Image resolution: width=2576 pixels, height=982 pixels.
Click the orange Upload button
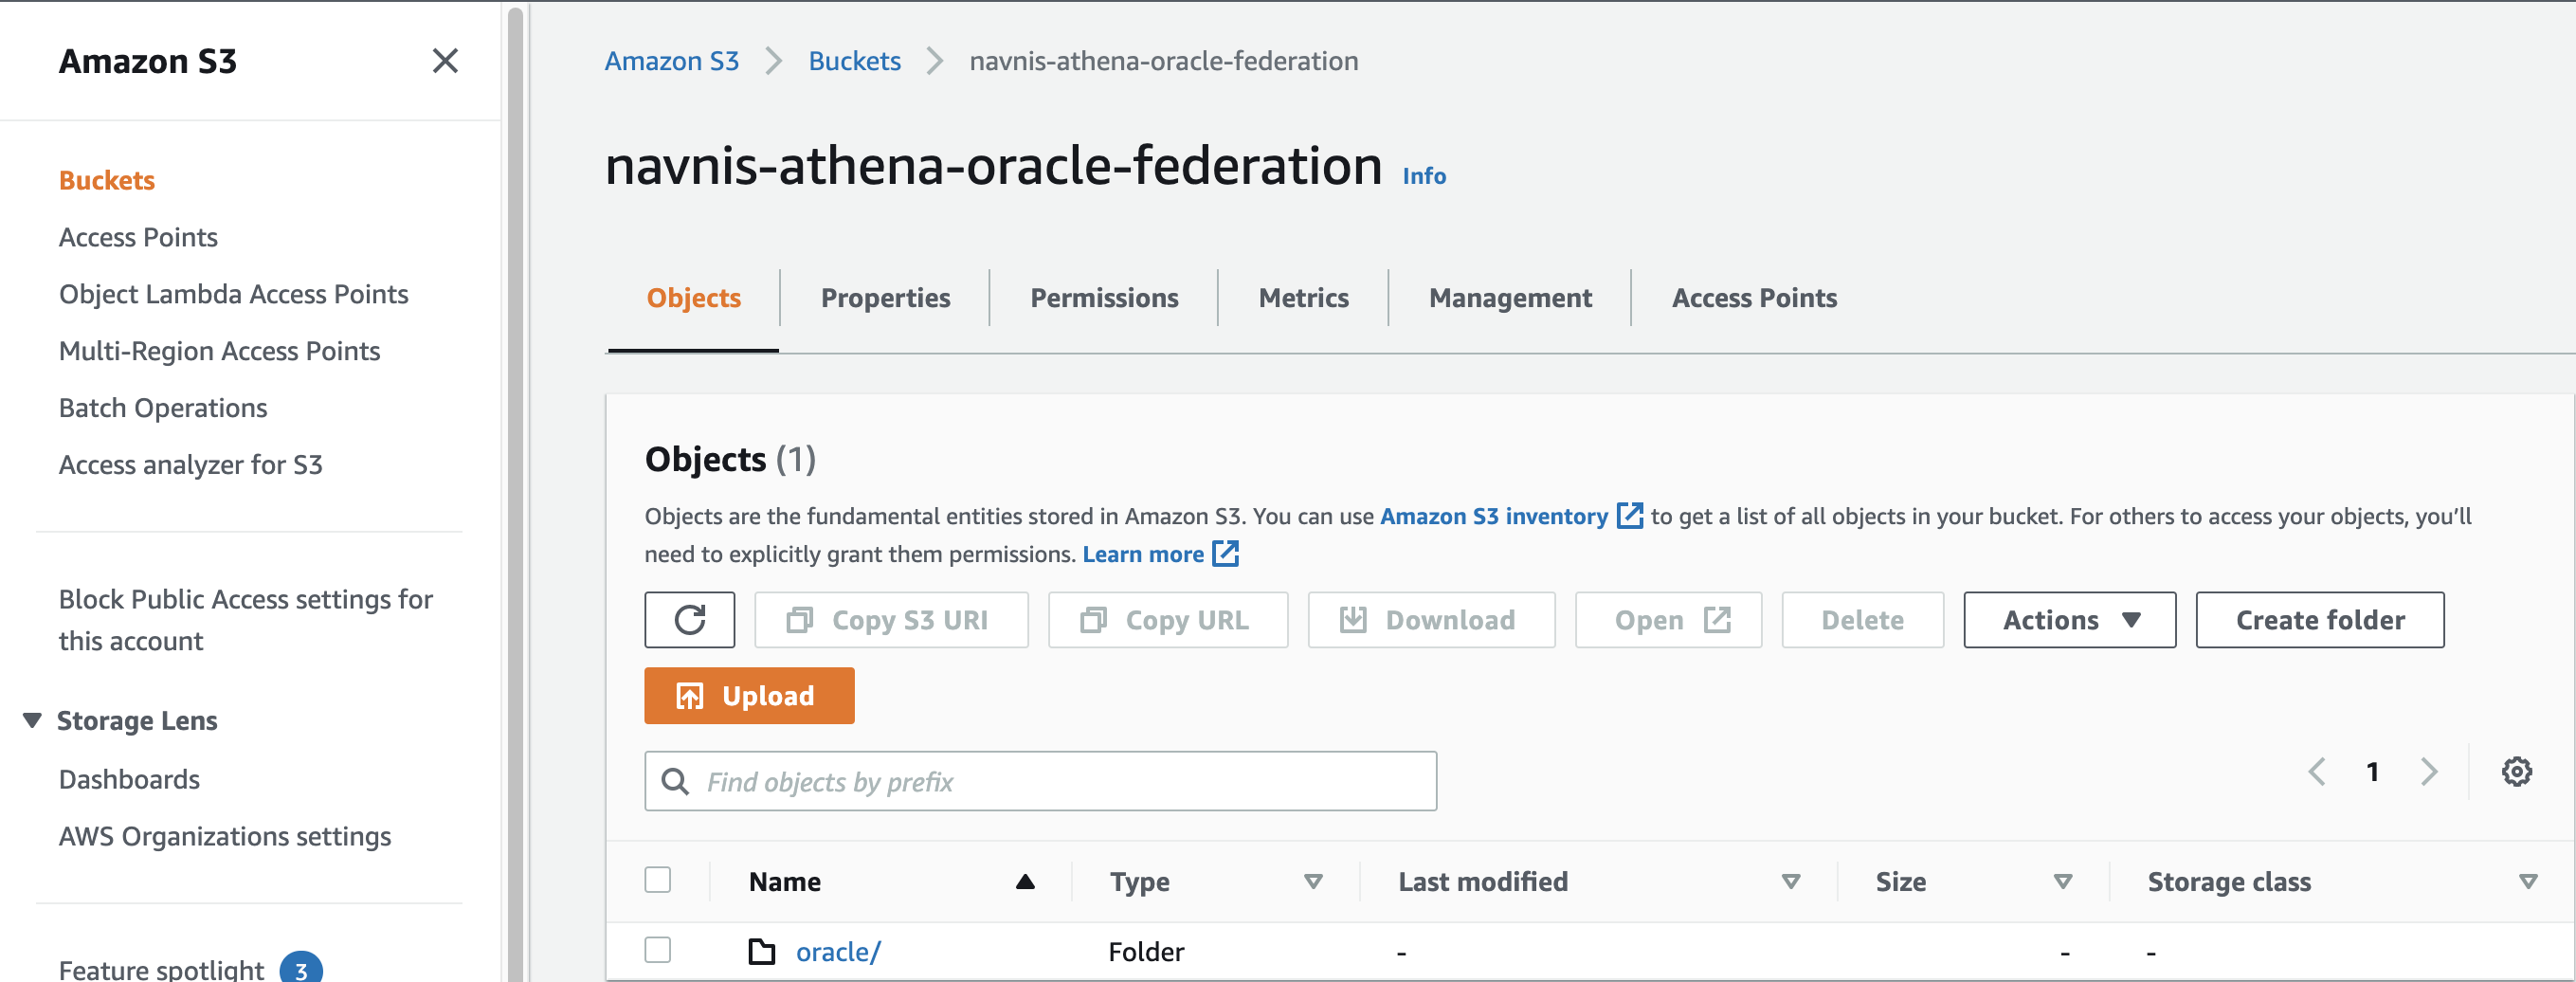[x=749, y=696]
